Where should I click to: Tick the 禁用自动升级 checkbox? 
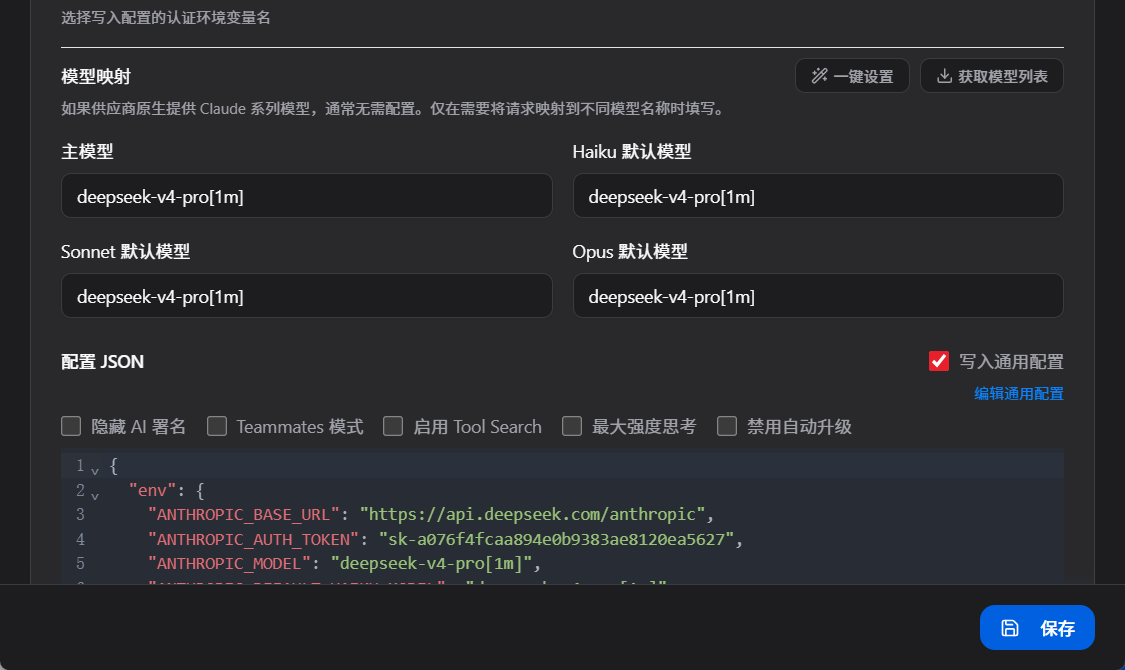(727, 426)
